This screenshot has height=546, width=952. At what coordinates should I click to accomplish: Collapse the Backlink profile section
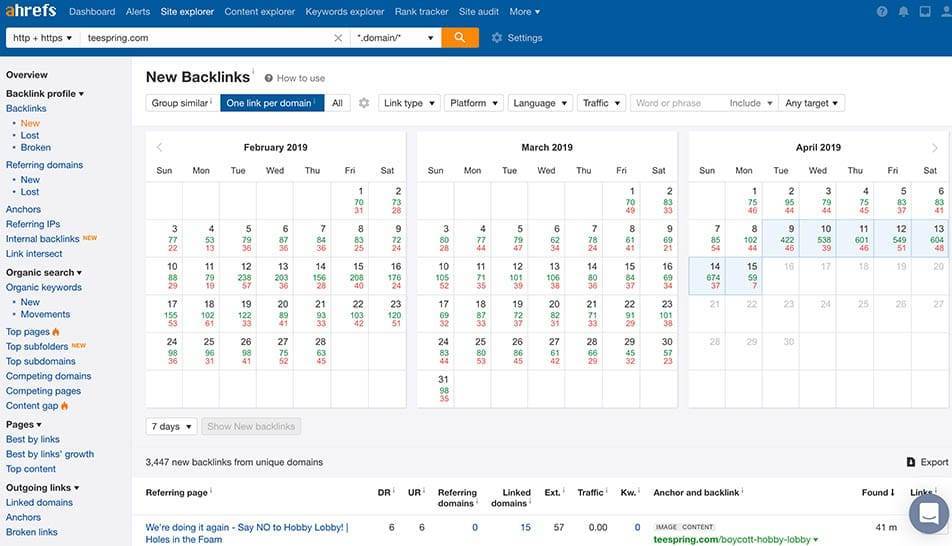pos(45,94)
